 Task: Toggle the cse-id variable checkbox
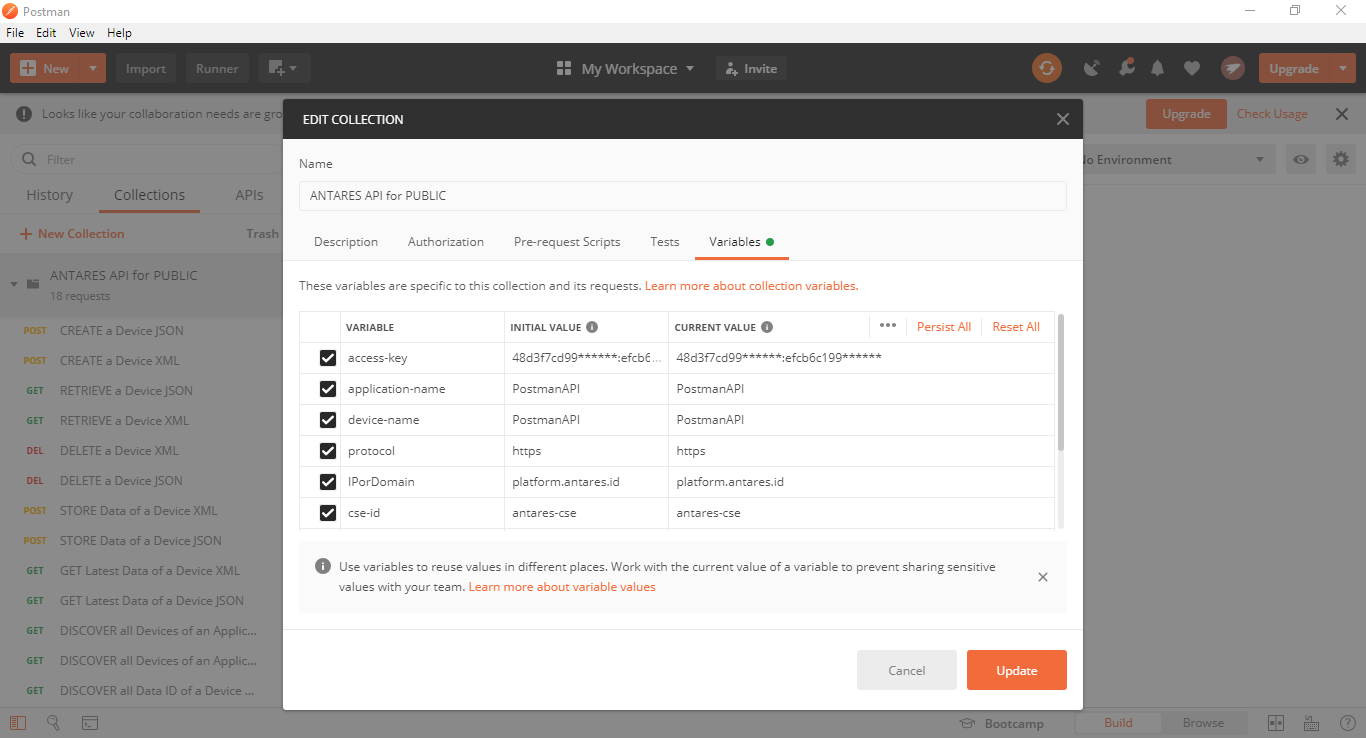pos(327,513)
